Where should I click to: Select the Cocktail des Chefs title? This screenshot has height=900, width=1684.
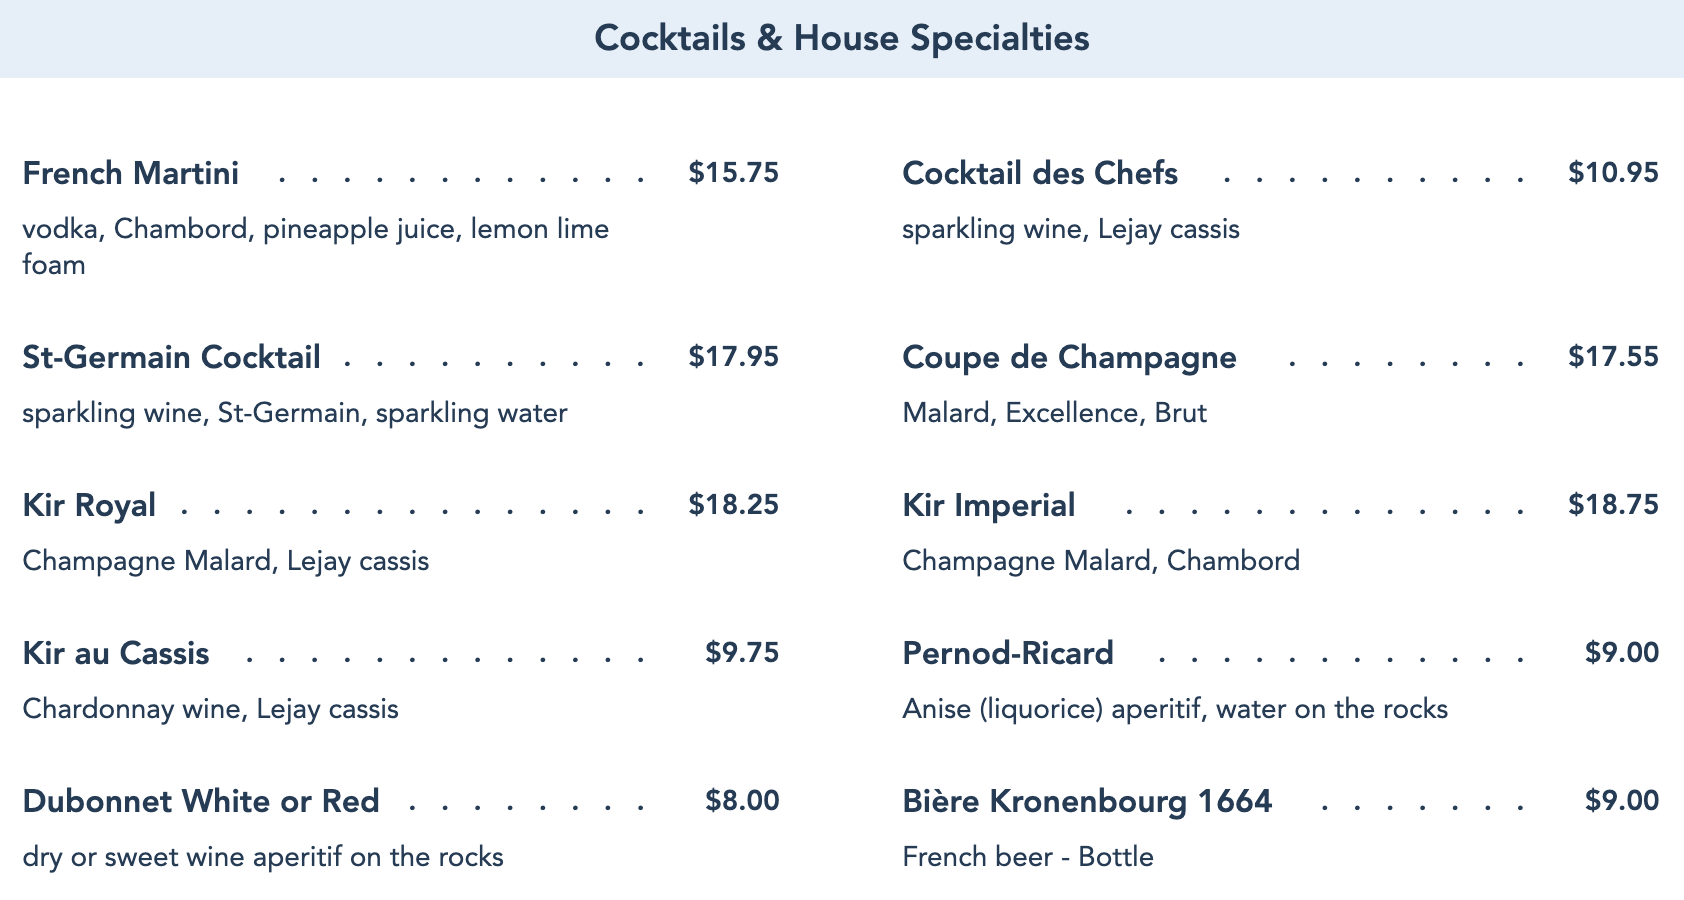click(x=1040, y=173)
